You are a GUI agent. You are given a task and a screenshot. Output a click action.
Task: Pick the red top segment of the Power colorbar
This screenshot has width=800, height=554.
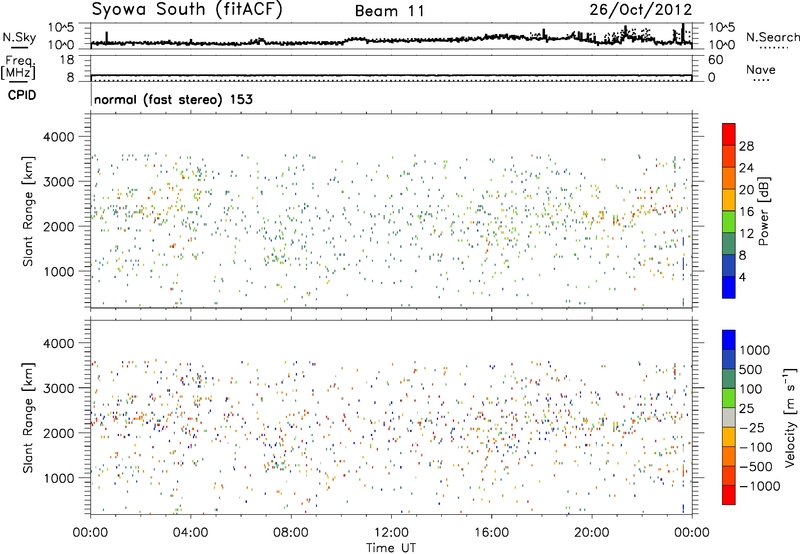tap(729, 134)
